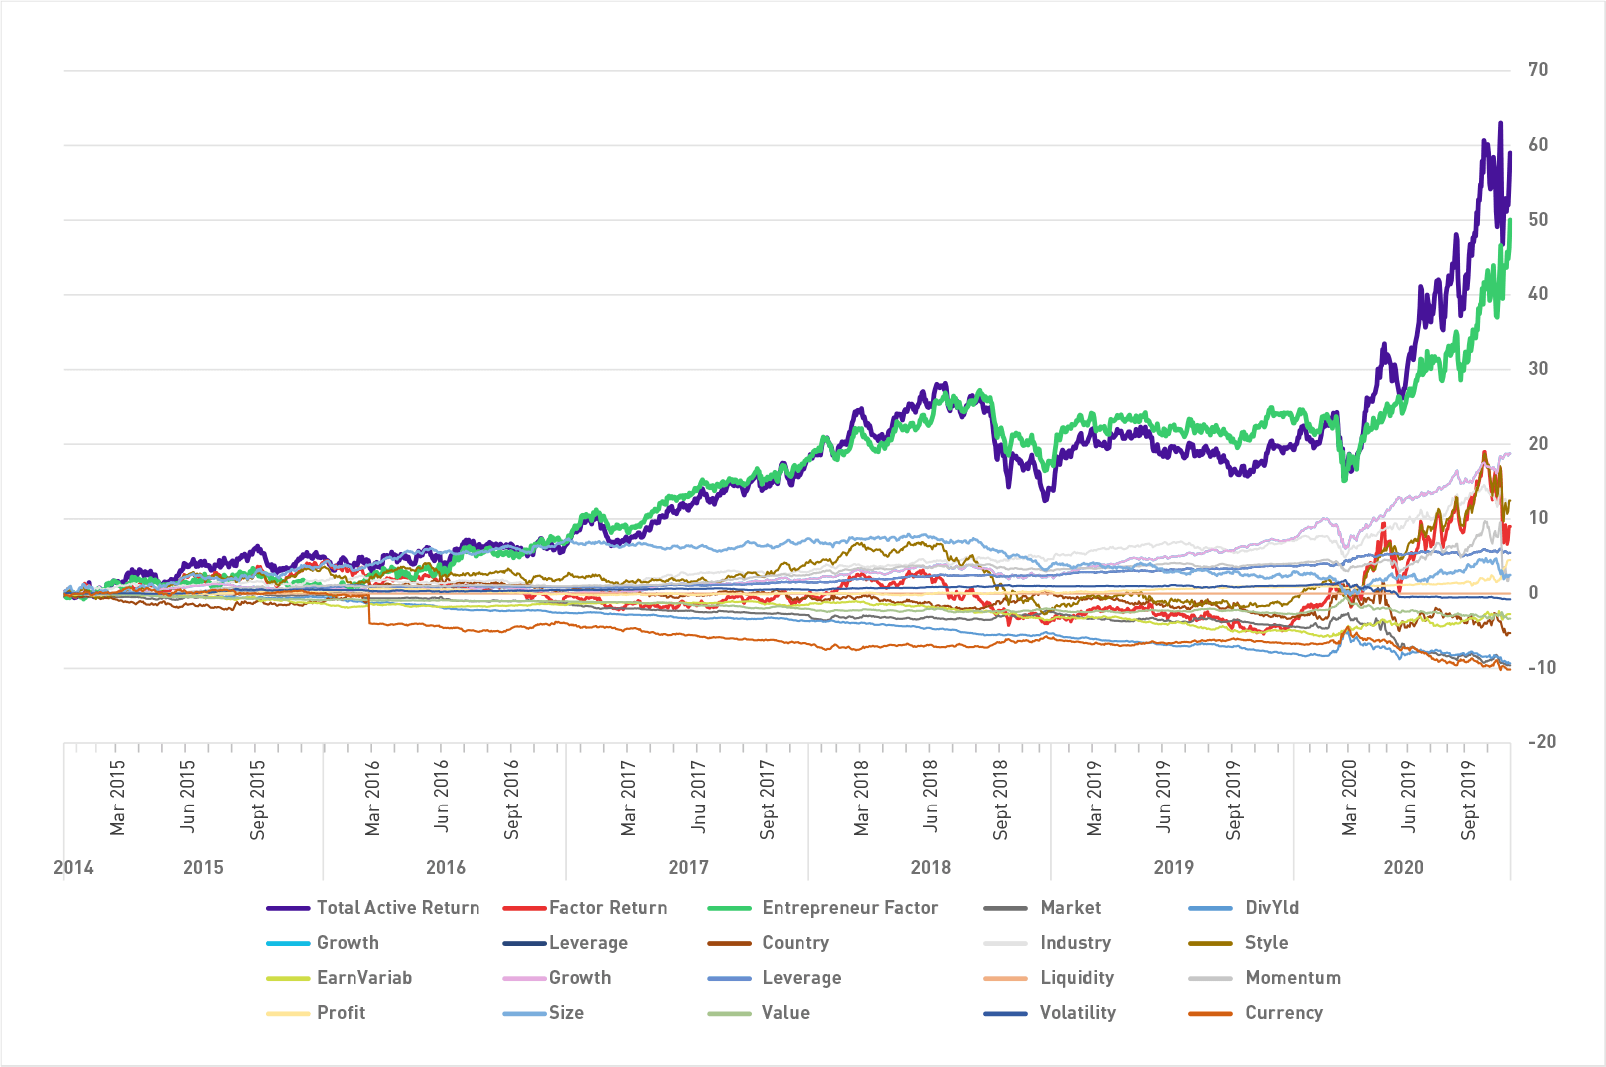Toggle Entrepreneur Factor legend label
The height and width of the screenshot is (1067, 1606).
point(849,908)
